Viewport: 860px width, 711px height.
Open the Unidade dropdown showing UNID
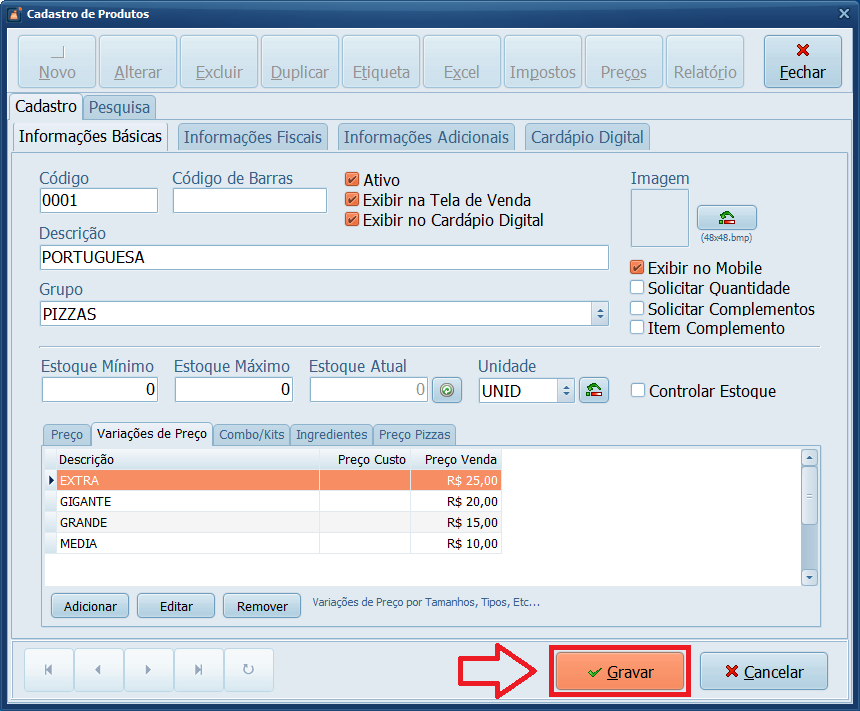coord(555,388)
